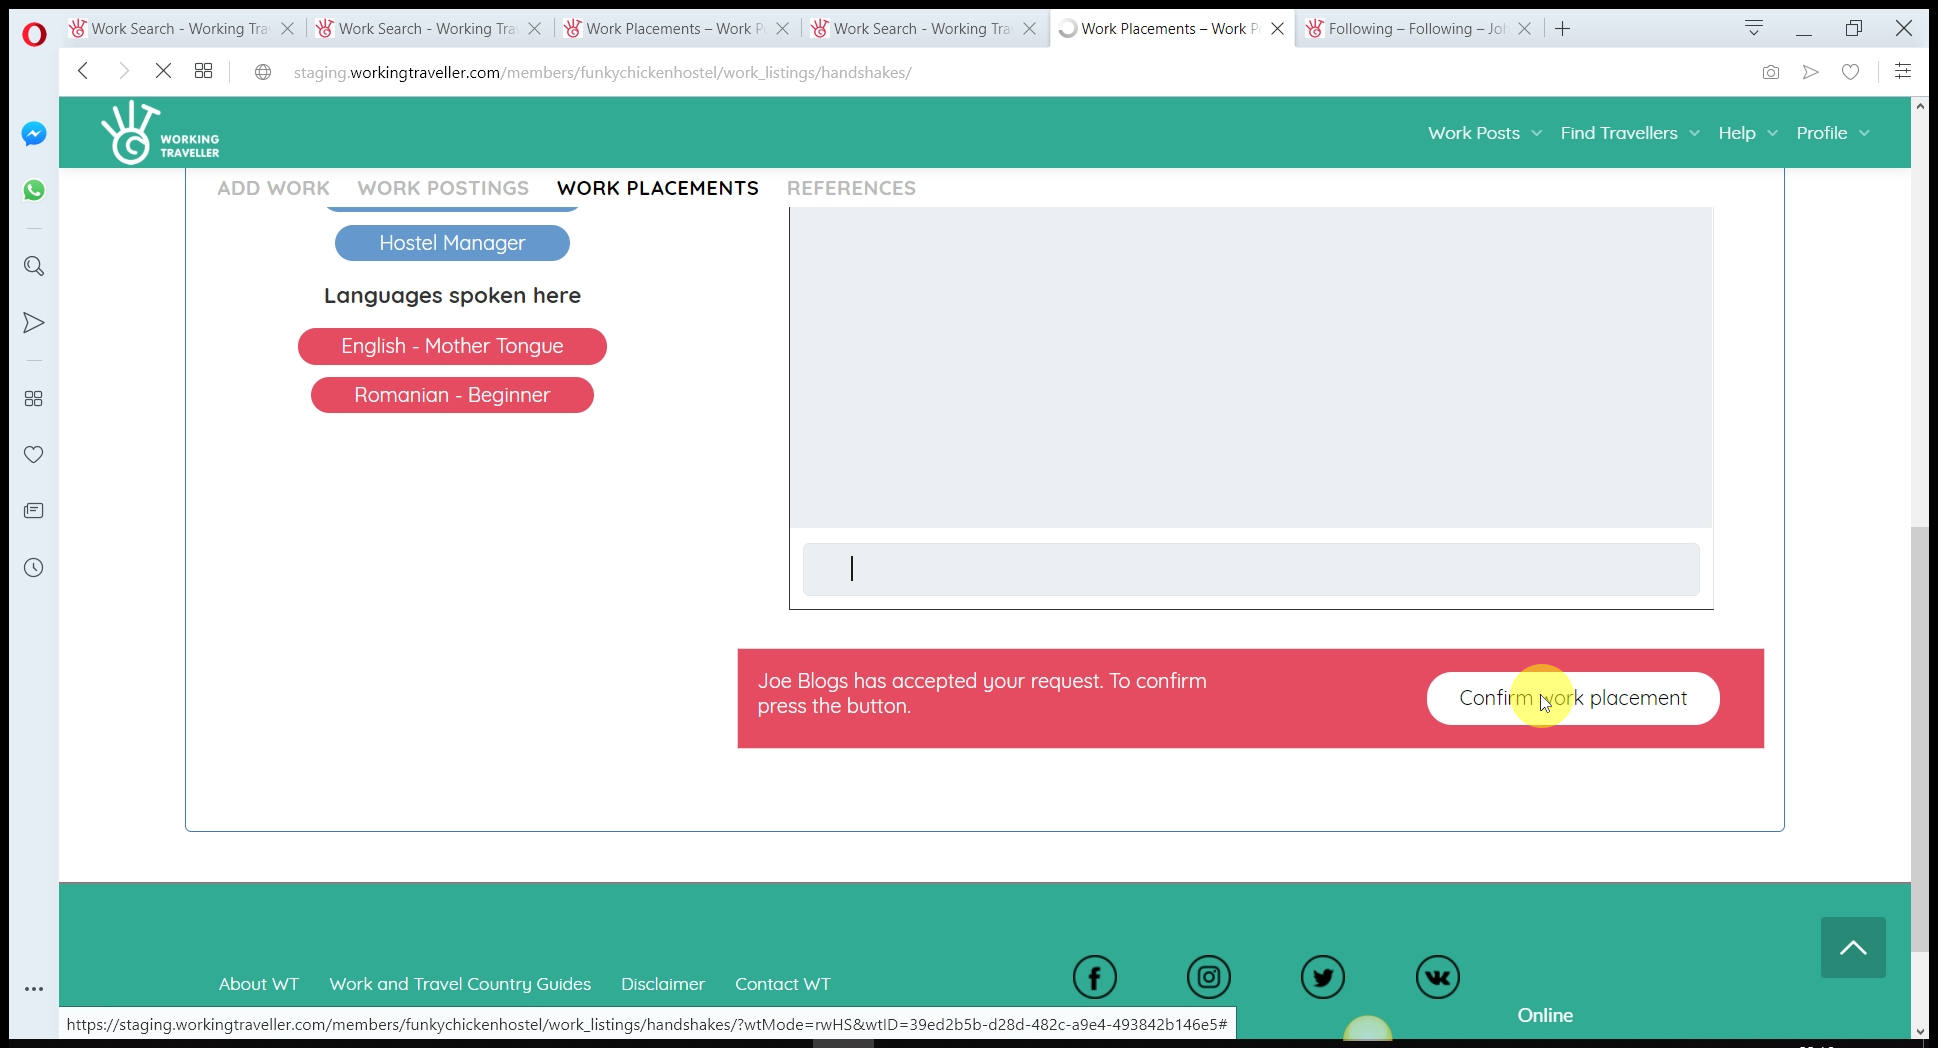Open Work and Travel Country Guides link
Screen dimensions: 1938x1048
pos(460,984)
